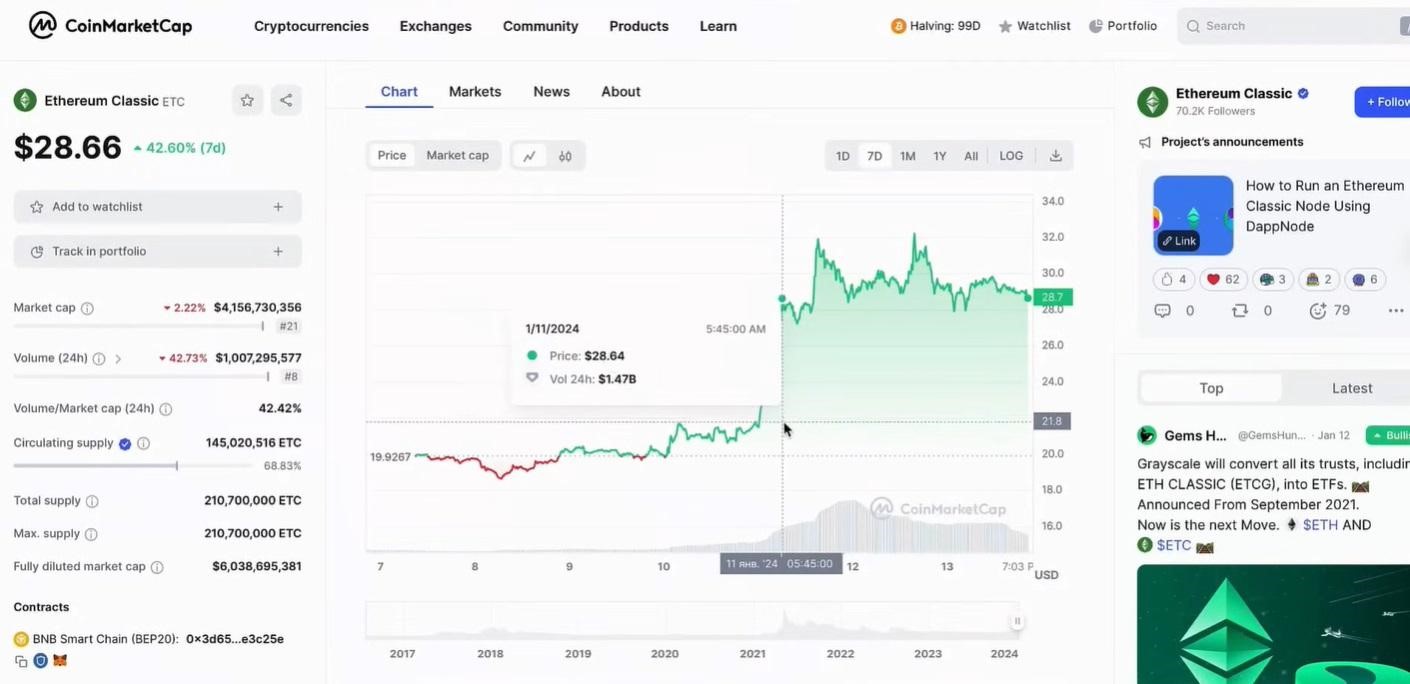Switch to line chart view icon

click(x=529, y=156)
